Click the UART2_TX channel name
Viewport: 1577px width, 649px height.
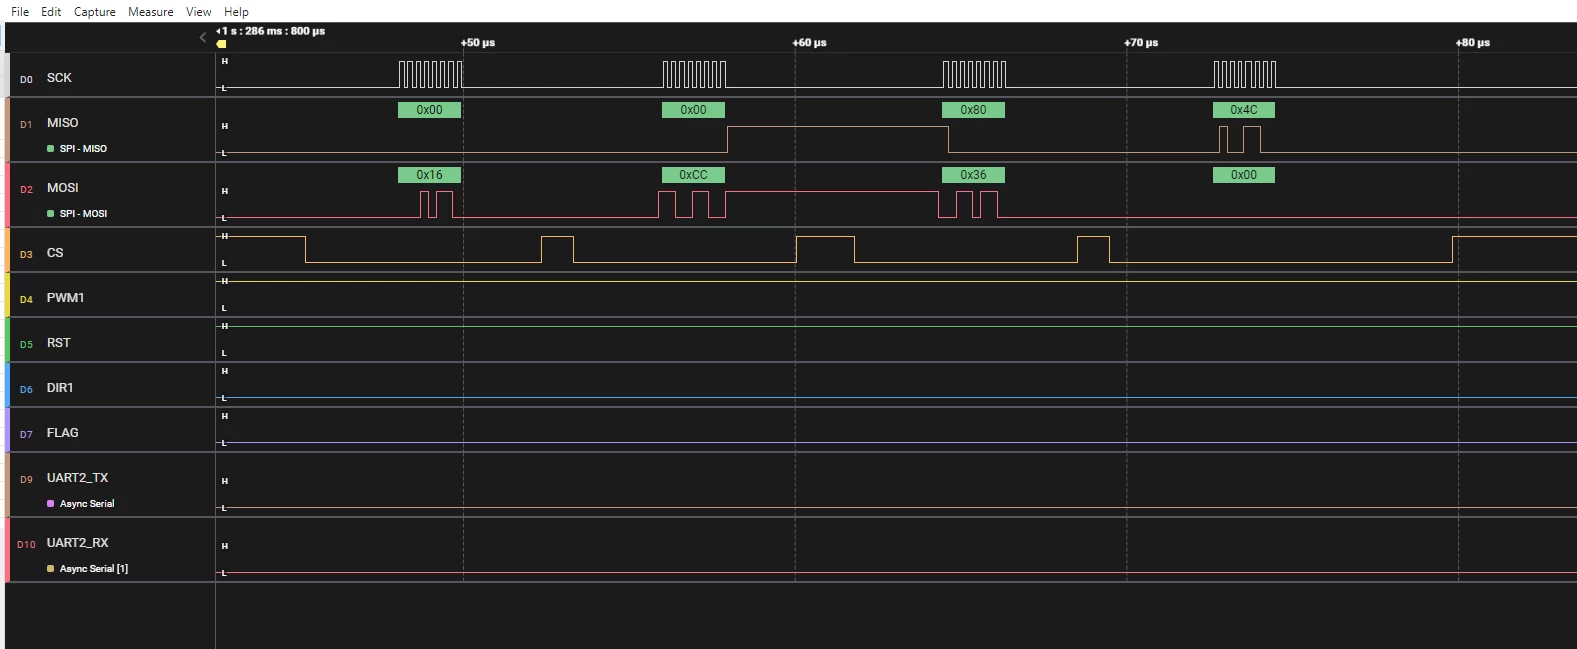point(77,478)
